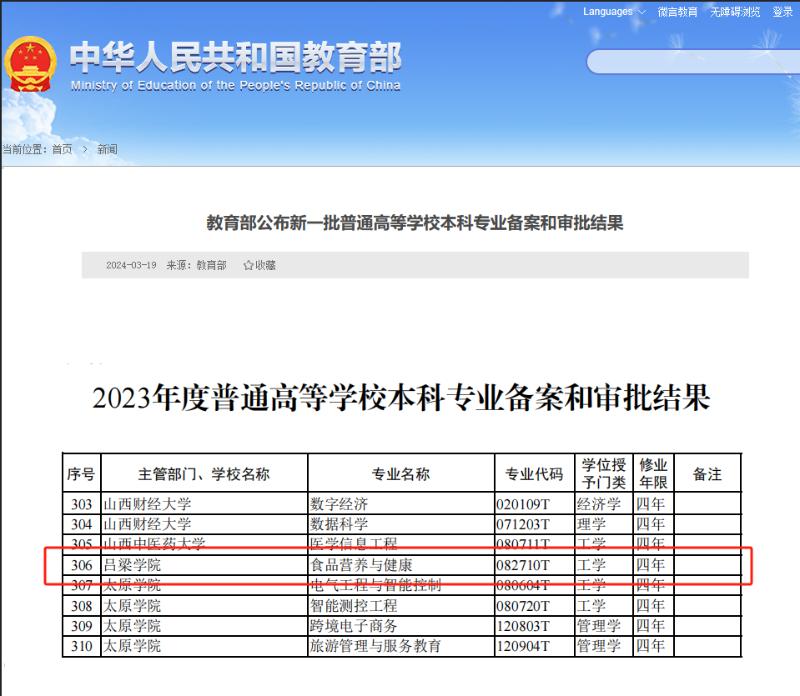Click major code 082710T
The height and width of the screenshot is (696, 800).
coord(523,565)
